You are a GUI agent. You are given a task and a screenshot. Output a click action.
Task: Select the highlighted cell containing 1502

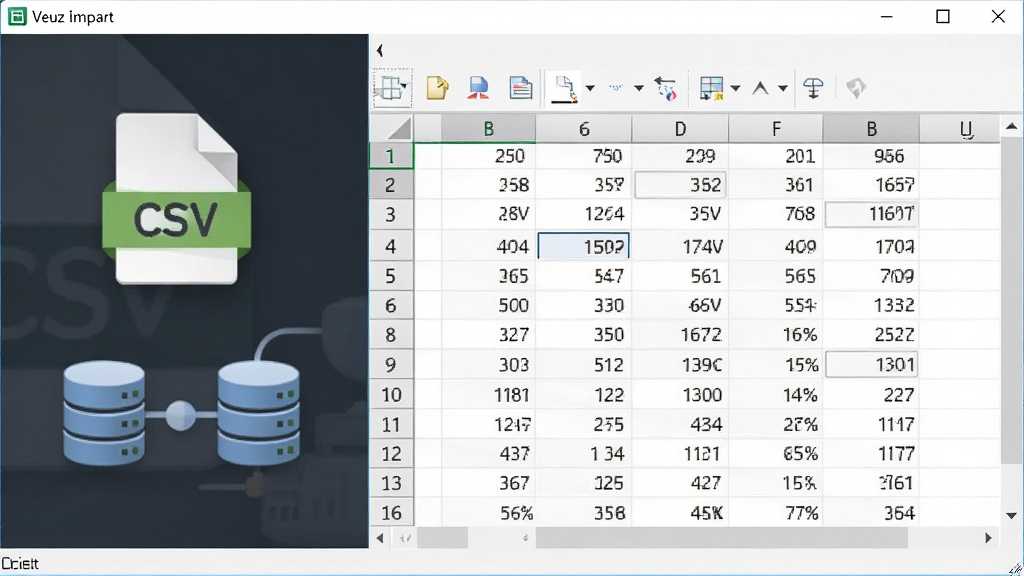[x=584, y=246]
